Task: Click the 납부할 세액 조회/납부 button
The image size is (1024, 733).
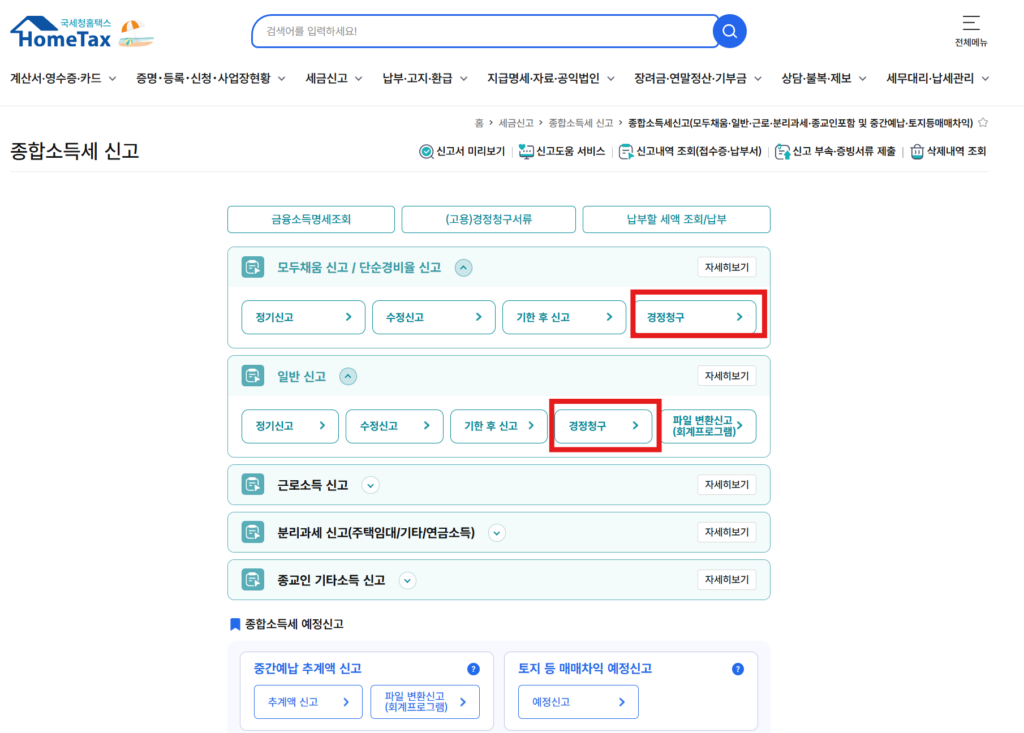Action: 677,220
